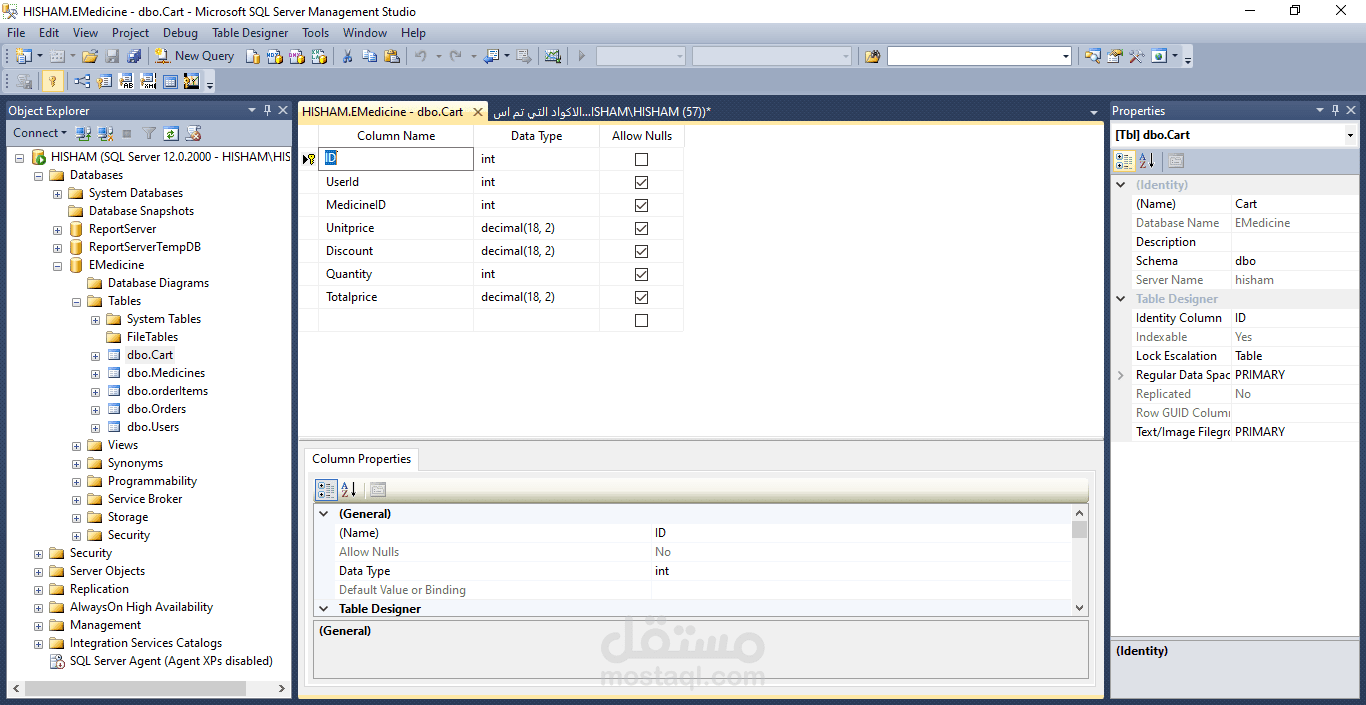
Task: Click the Alphabetical sort button in Properties panel
Action: point(1147,161)
